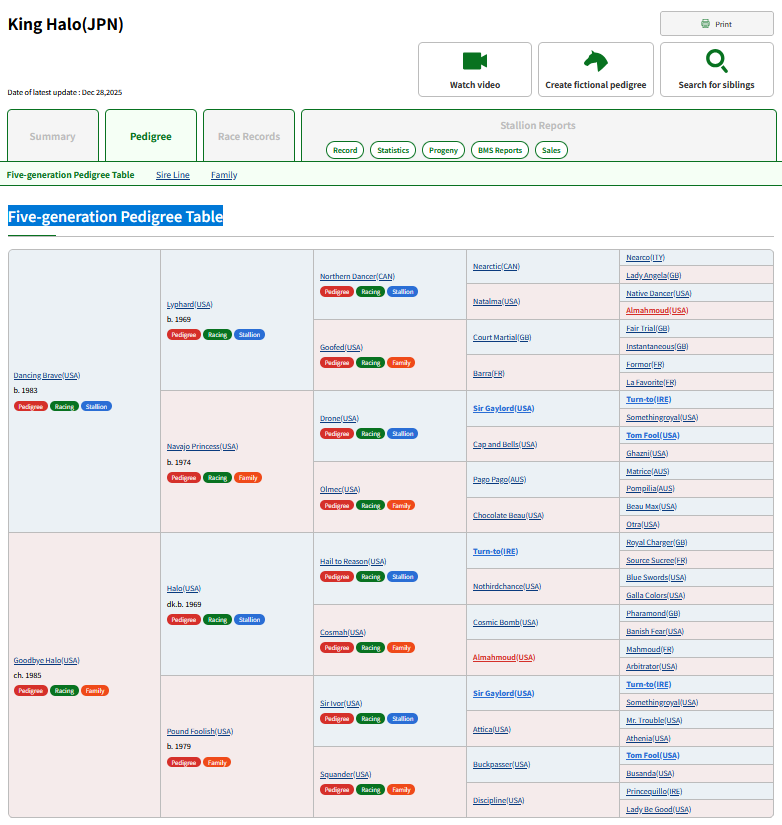Open Stallion Reports Progeny pill

(443, 150)
